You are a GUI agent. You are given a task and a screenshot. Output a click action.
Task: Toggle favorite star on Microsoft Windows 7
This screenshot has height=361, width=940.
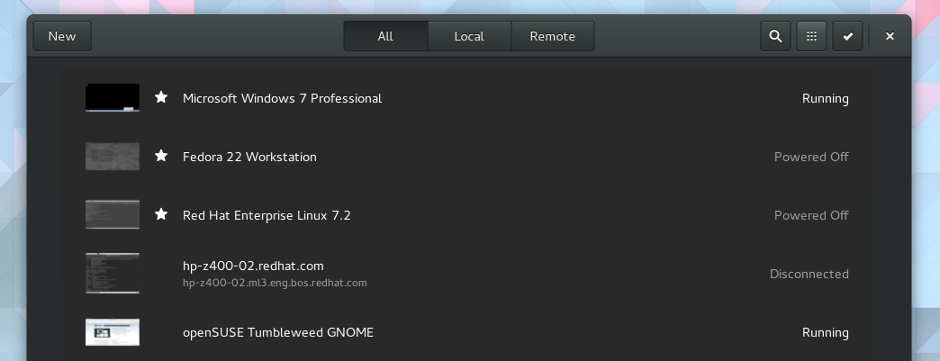click(x=161, y=97)
